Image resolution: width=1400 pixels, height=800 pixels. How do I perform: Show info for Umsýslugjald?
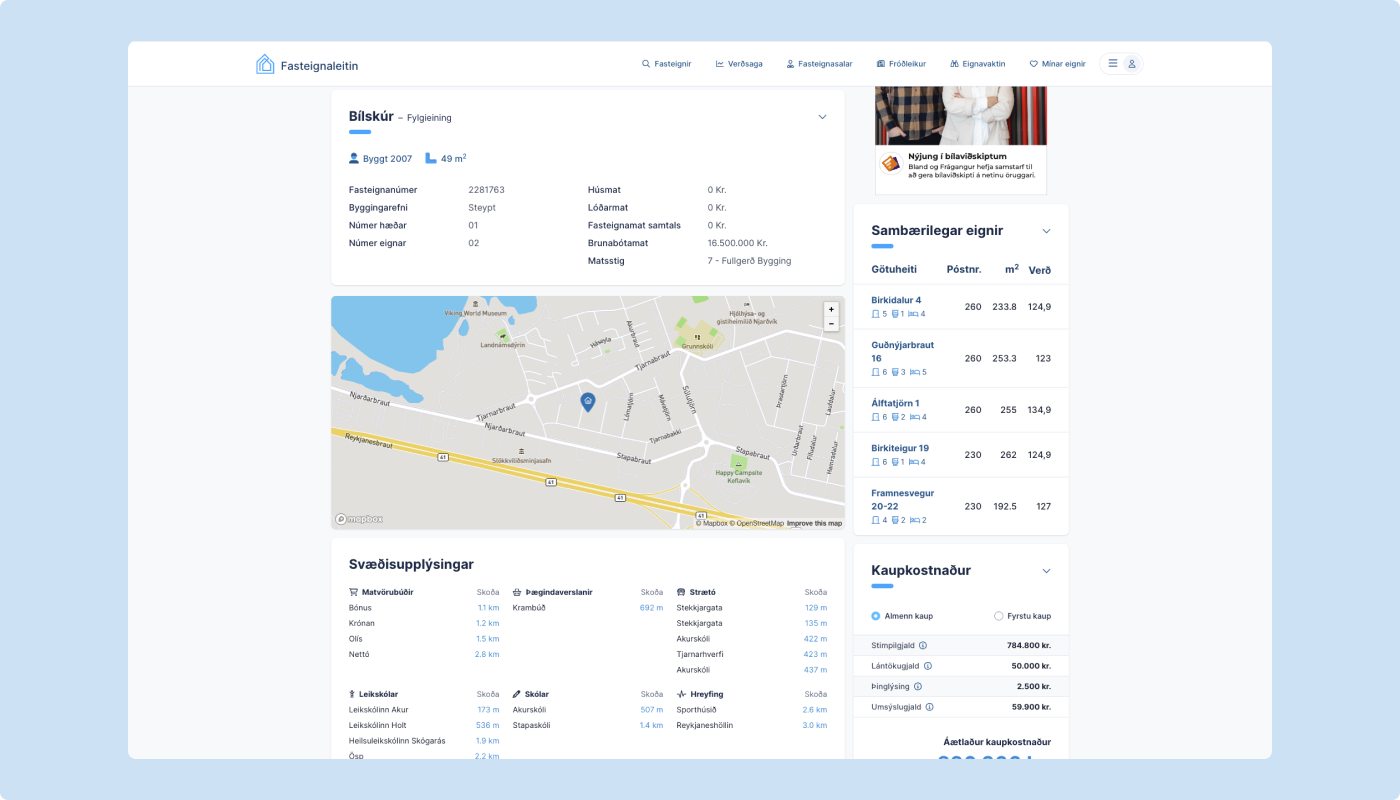[x=929, y=707]
